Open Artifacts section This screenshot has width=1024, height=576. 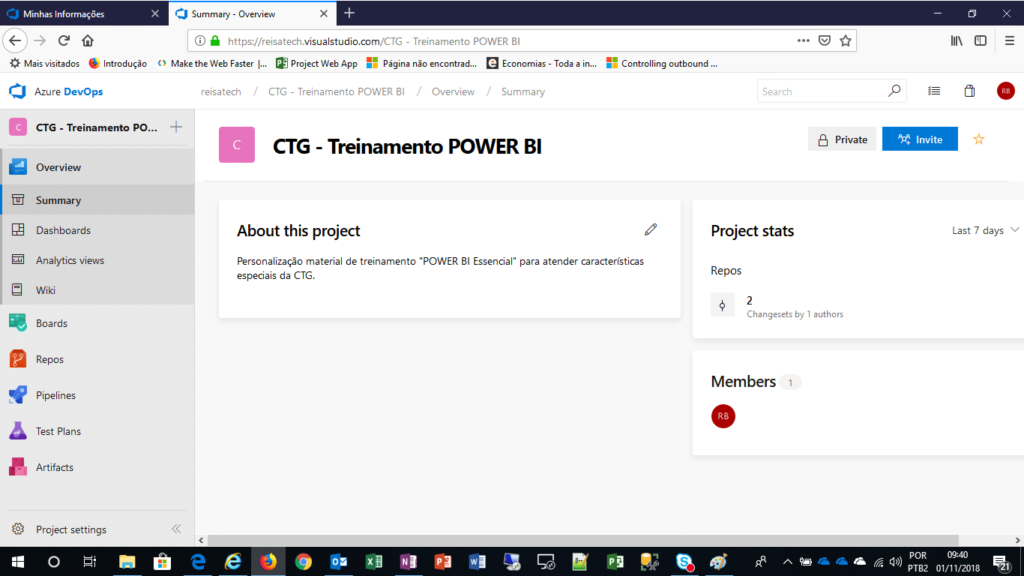click(54, 467)
